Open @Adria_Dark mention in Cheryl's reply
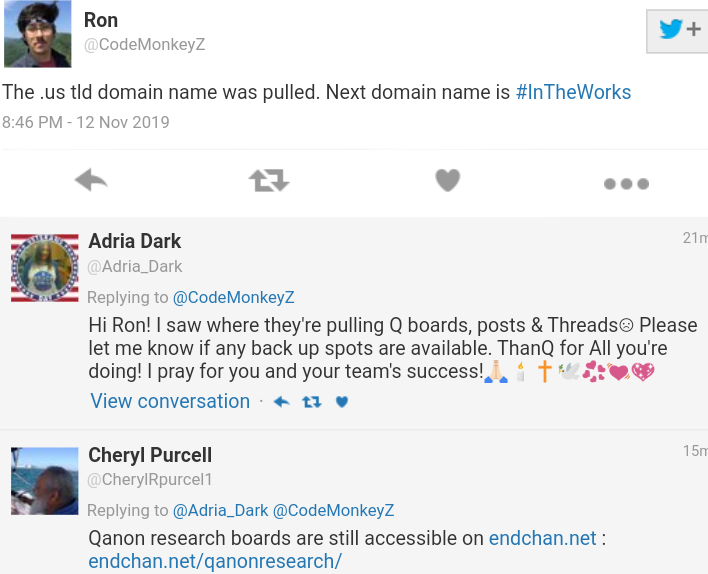The height and width of the screenshot is (574, 708). pyautogui.click(x=220, y=510)
